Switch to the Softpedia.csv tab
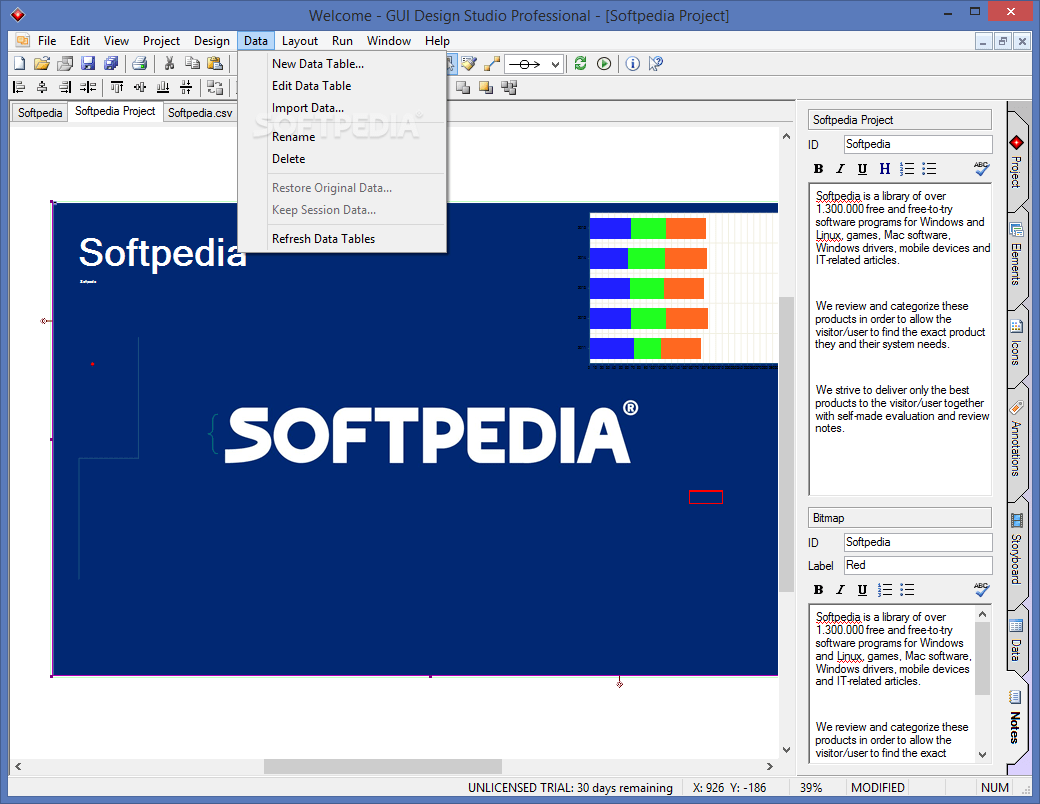1040x804 pixels. [200, 113]
